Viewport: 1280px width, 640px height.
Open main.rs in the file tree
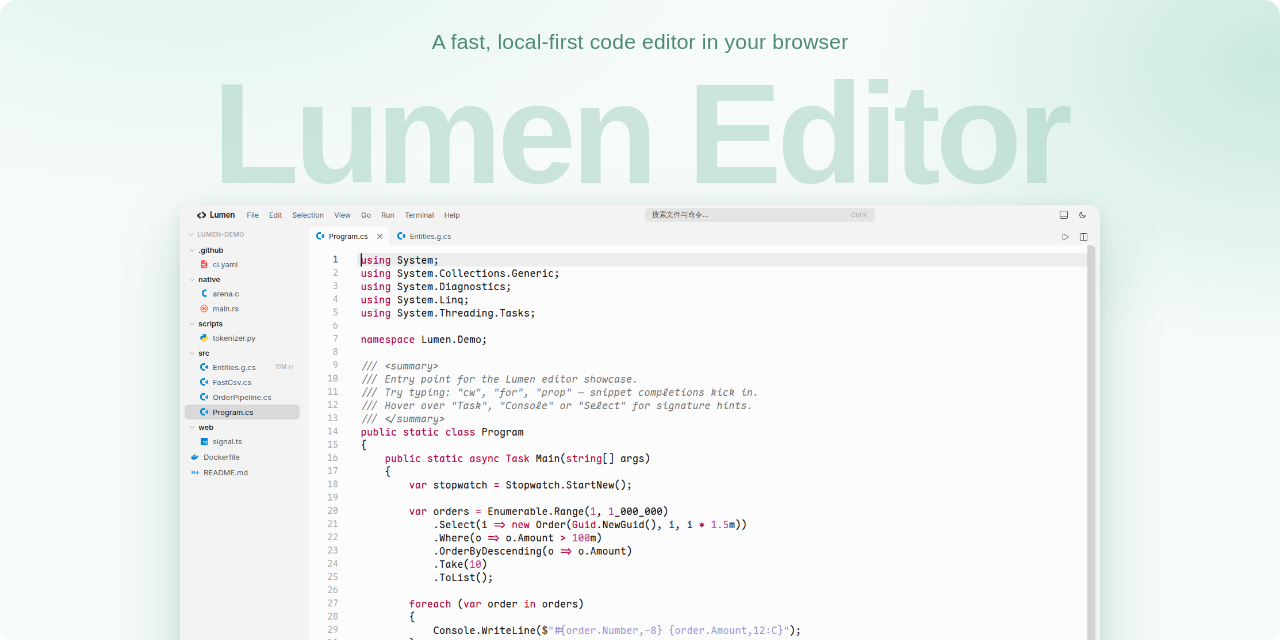pyautogui.click(x=242, y=309)
